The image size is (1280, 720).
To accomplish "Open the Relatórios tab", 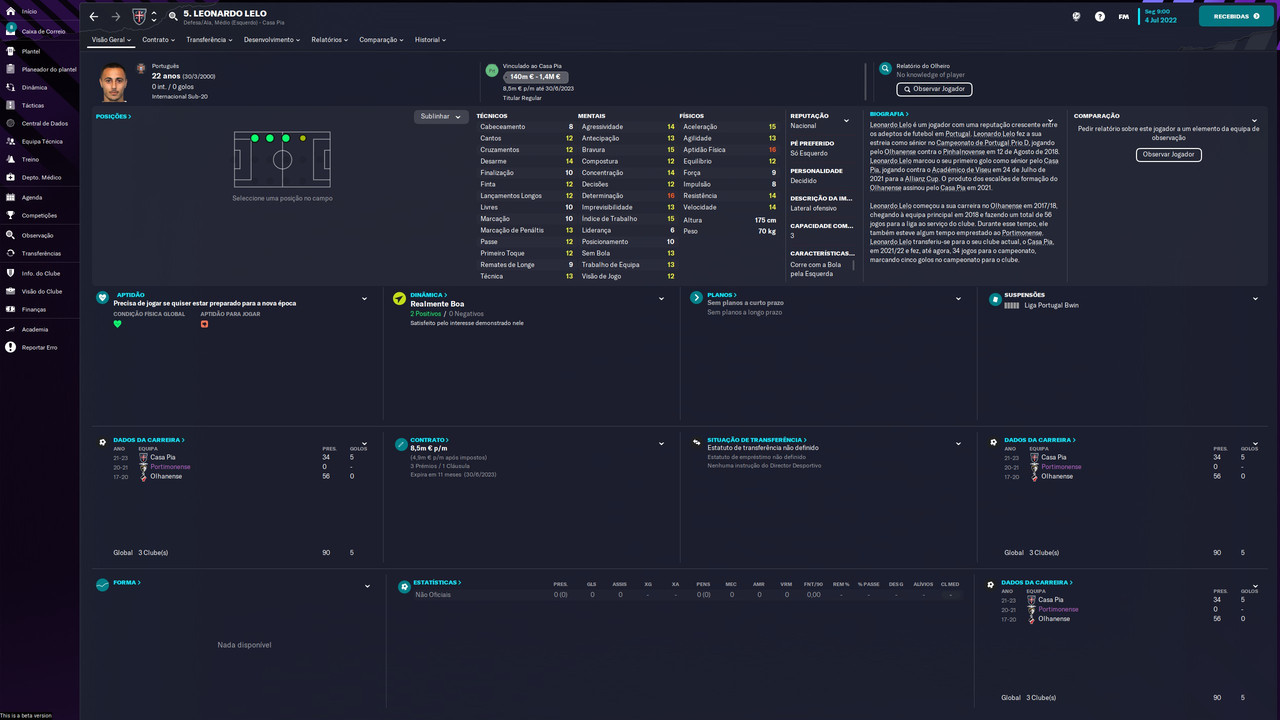I will [x=329, y=40].
